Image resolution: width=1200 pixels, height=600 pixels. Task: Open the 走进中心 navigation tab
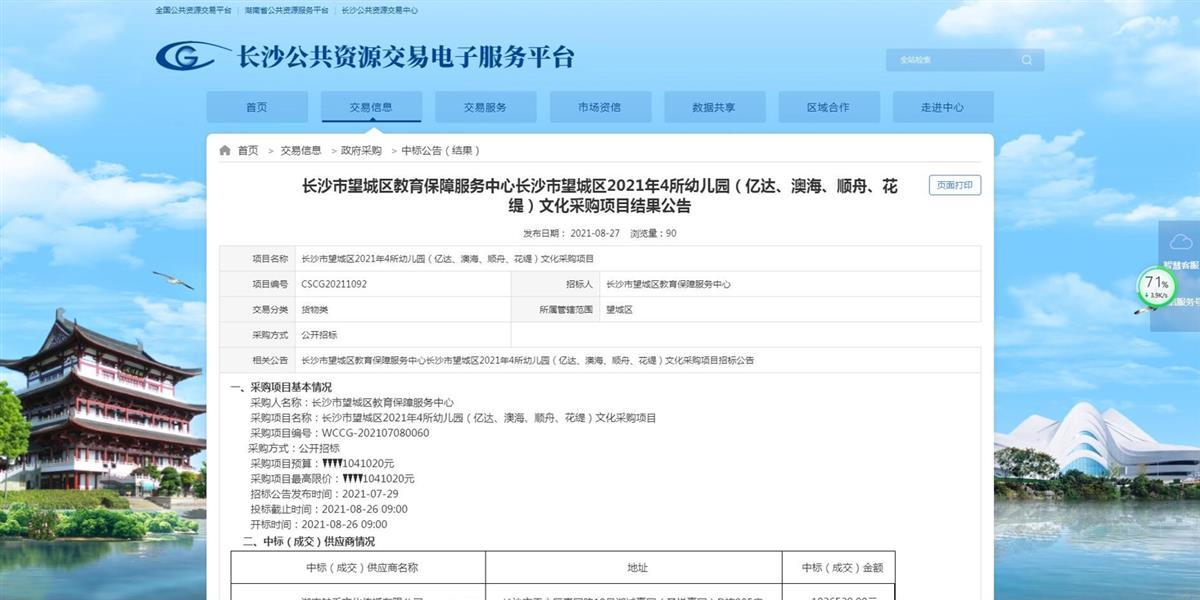(x=942, y=107)
